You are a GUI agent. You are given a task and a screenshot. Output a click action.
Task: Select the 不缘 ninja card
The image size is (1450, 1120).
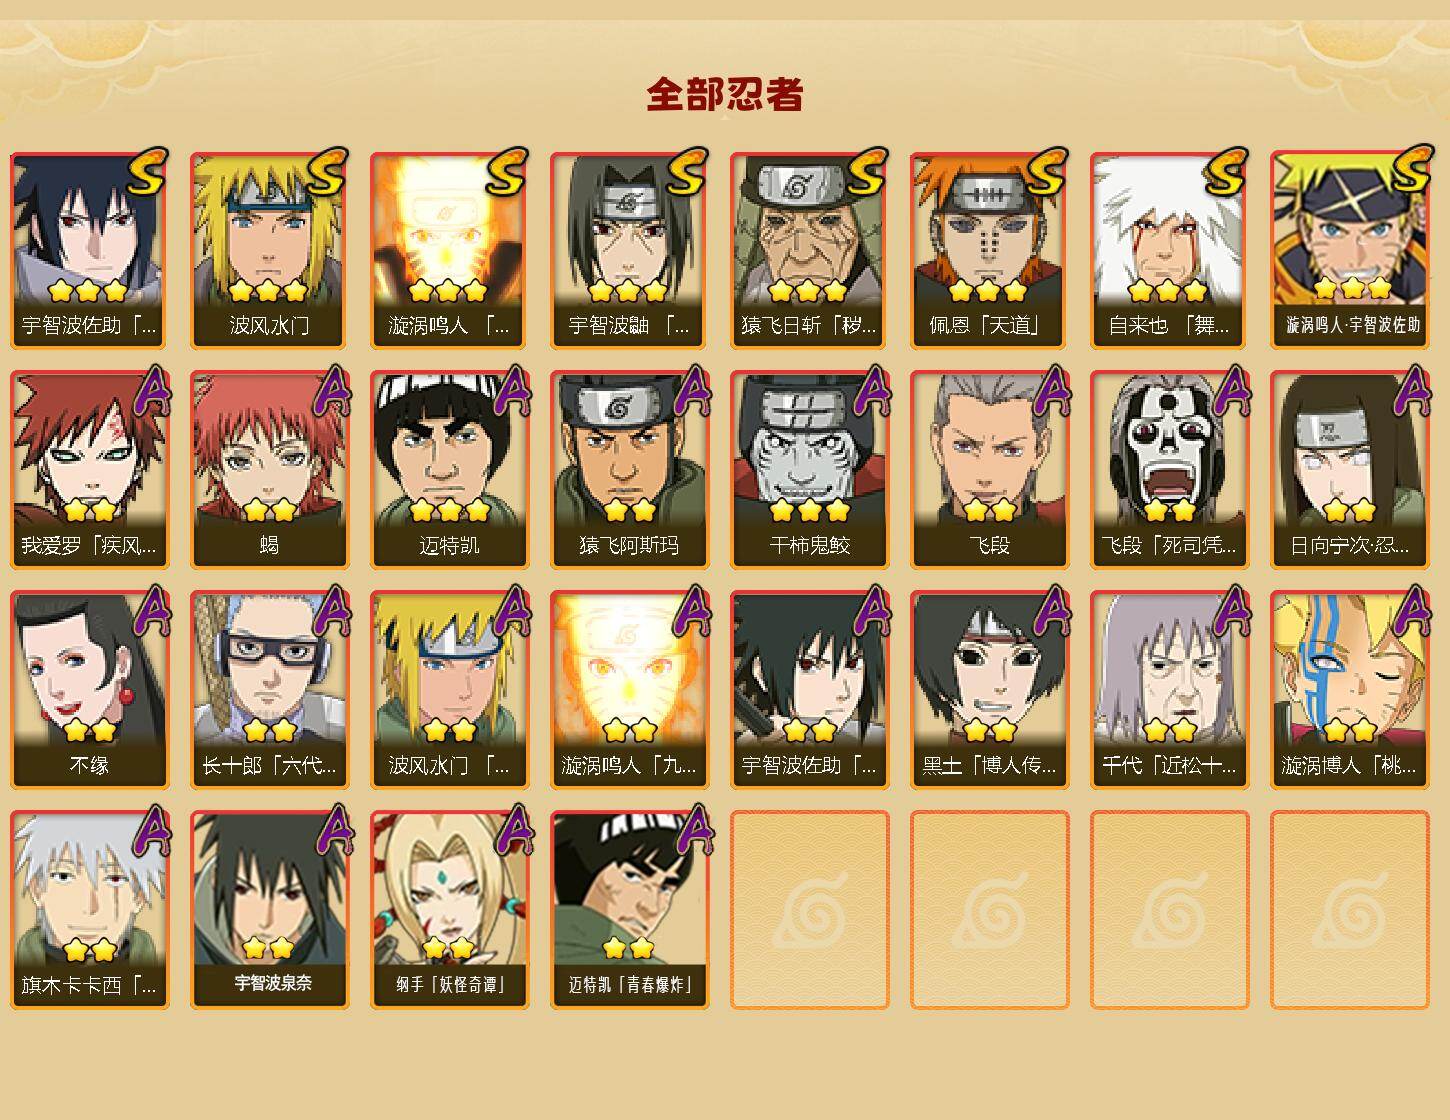pyautogui.click(x=89, y=690)
